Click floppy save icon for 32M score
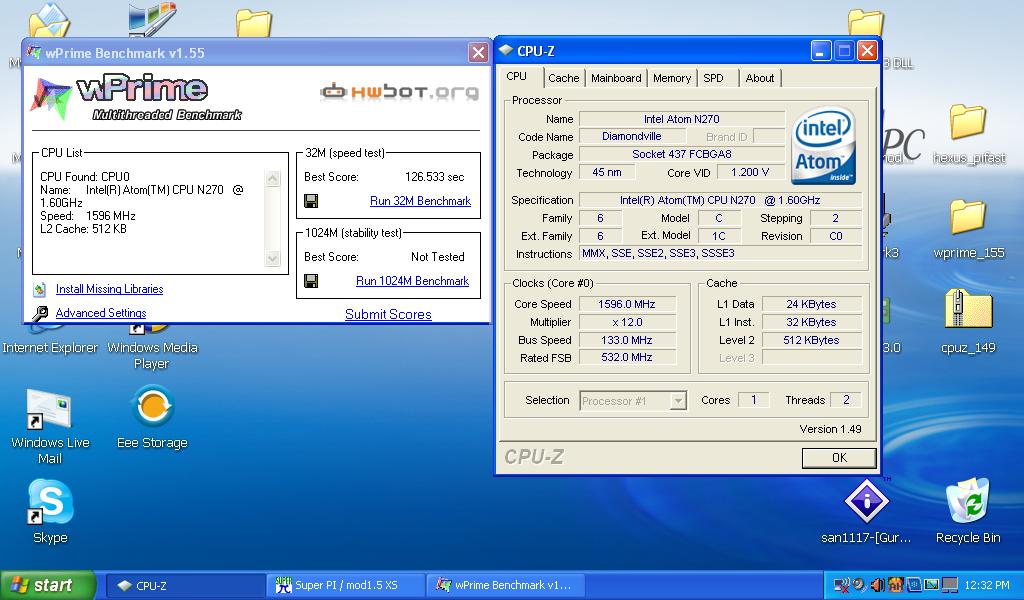This screenshot has height=600, width=1024. pos(312,201)
